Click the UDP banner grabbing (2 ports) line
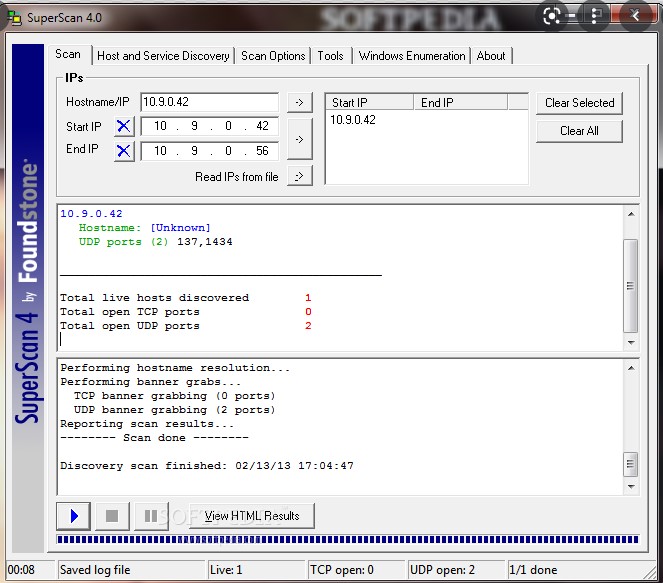 (x=175, y=410)
